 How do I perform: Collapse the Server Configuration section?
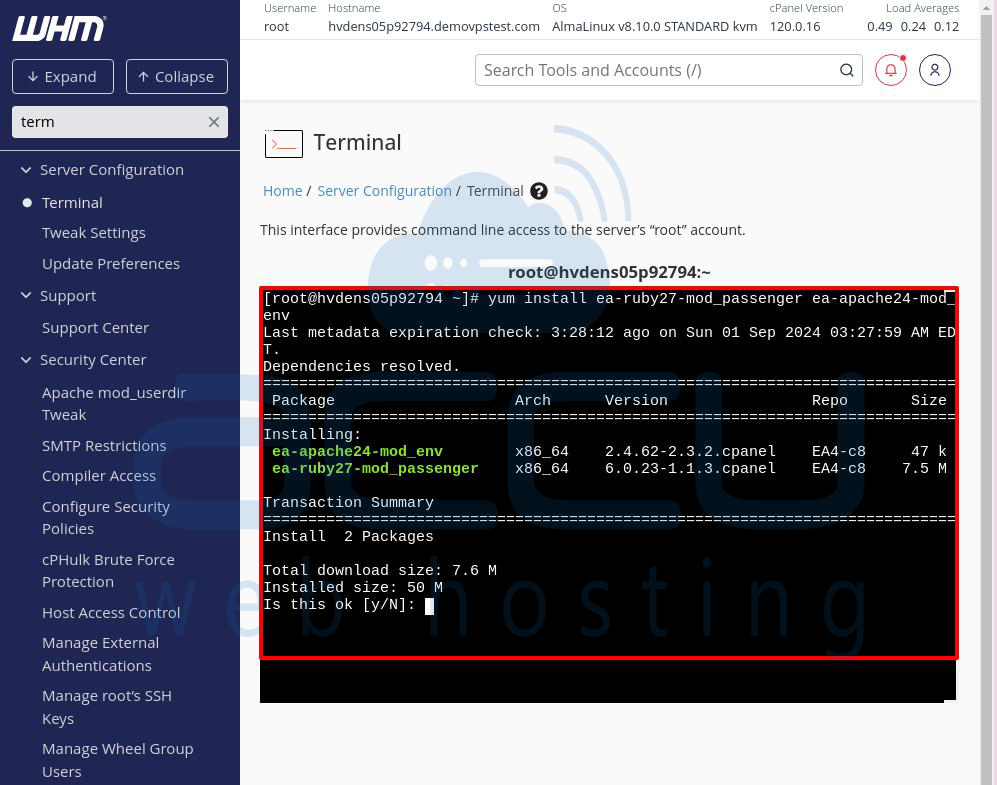[x=26, y=170]
